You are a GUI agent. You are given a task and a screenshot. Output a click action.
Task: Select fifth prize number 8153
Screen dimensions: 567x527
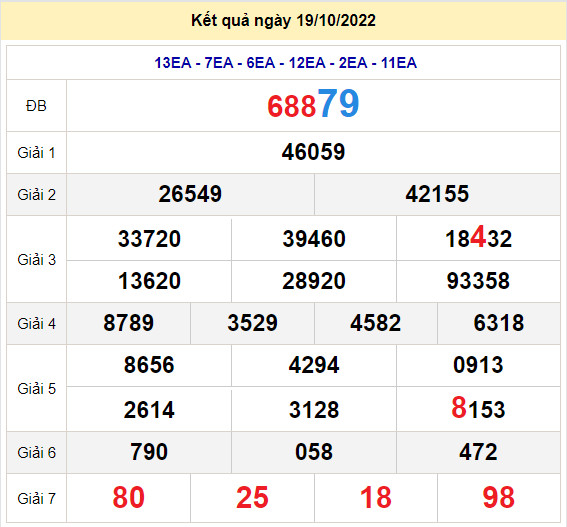coord(478,408)
